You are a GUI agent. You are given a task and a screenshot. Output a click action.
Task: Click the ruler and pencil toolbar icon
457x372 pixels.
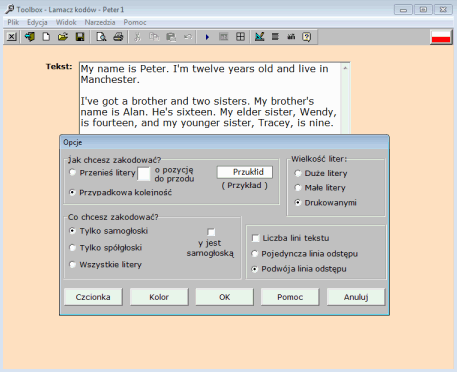tap(259, 37)
